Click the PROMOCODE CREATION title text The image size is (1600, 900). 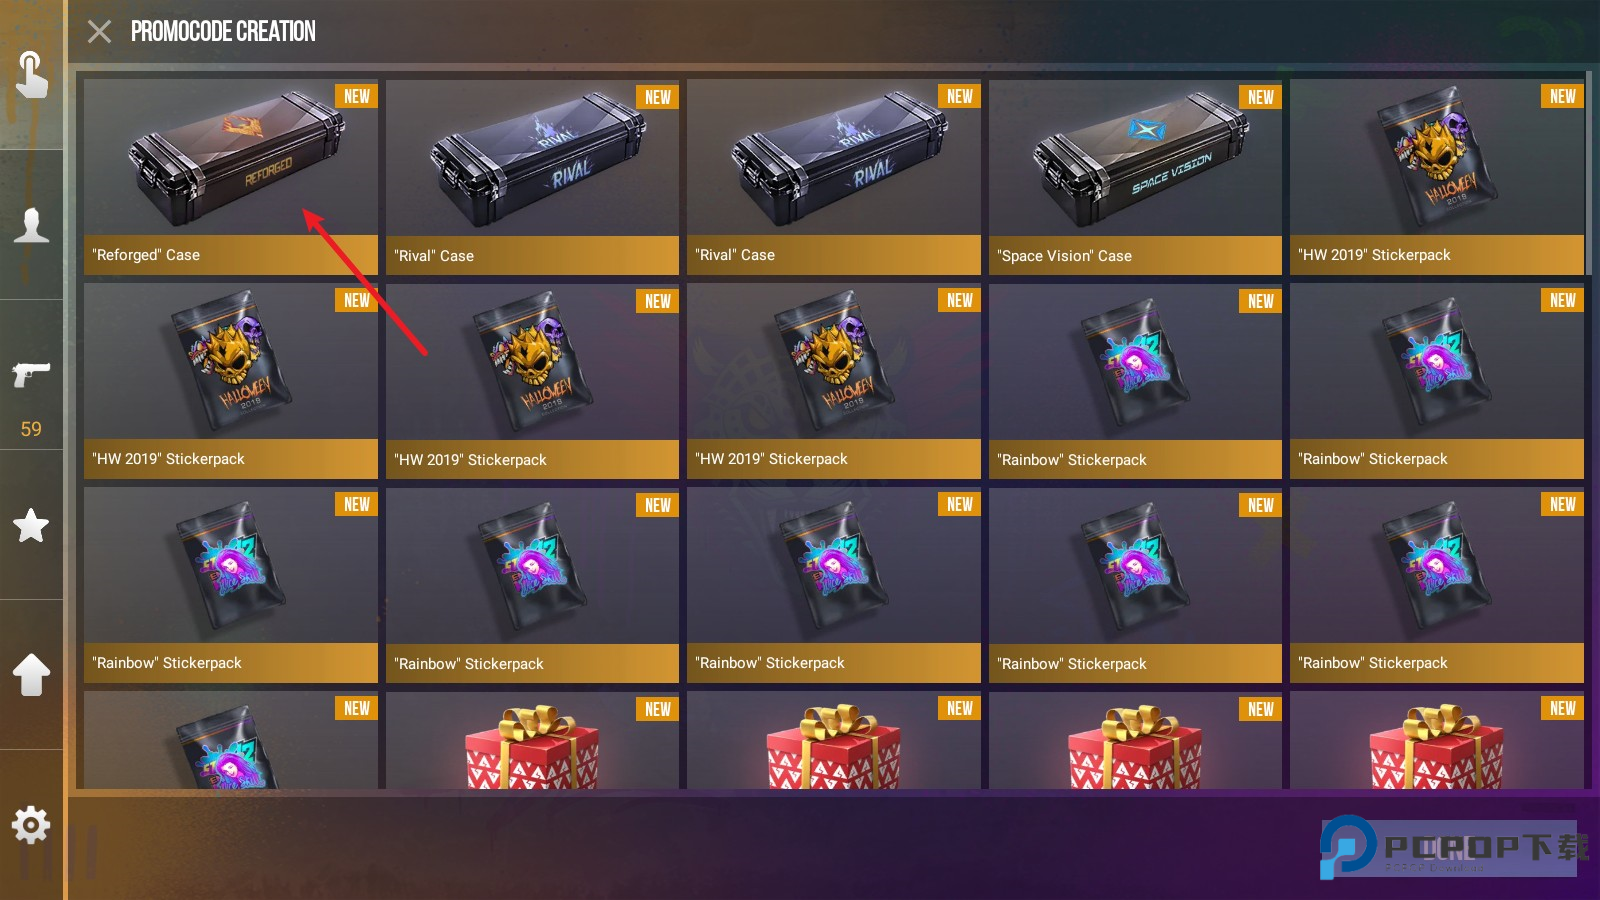point(223,32)
